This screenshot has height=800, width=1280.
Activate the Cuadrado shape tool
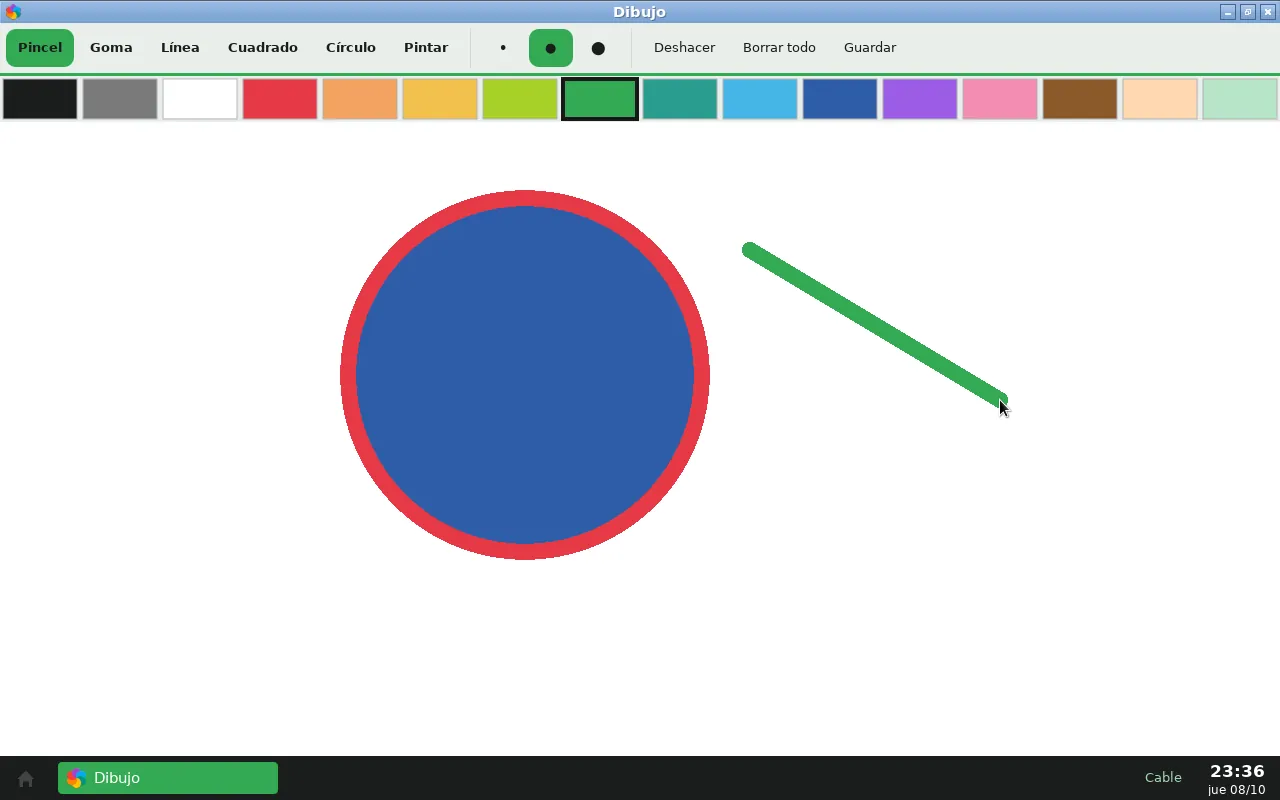point(263,48)
